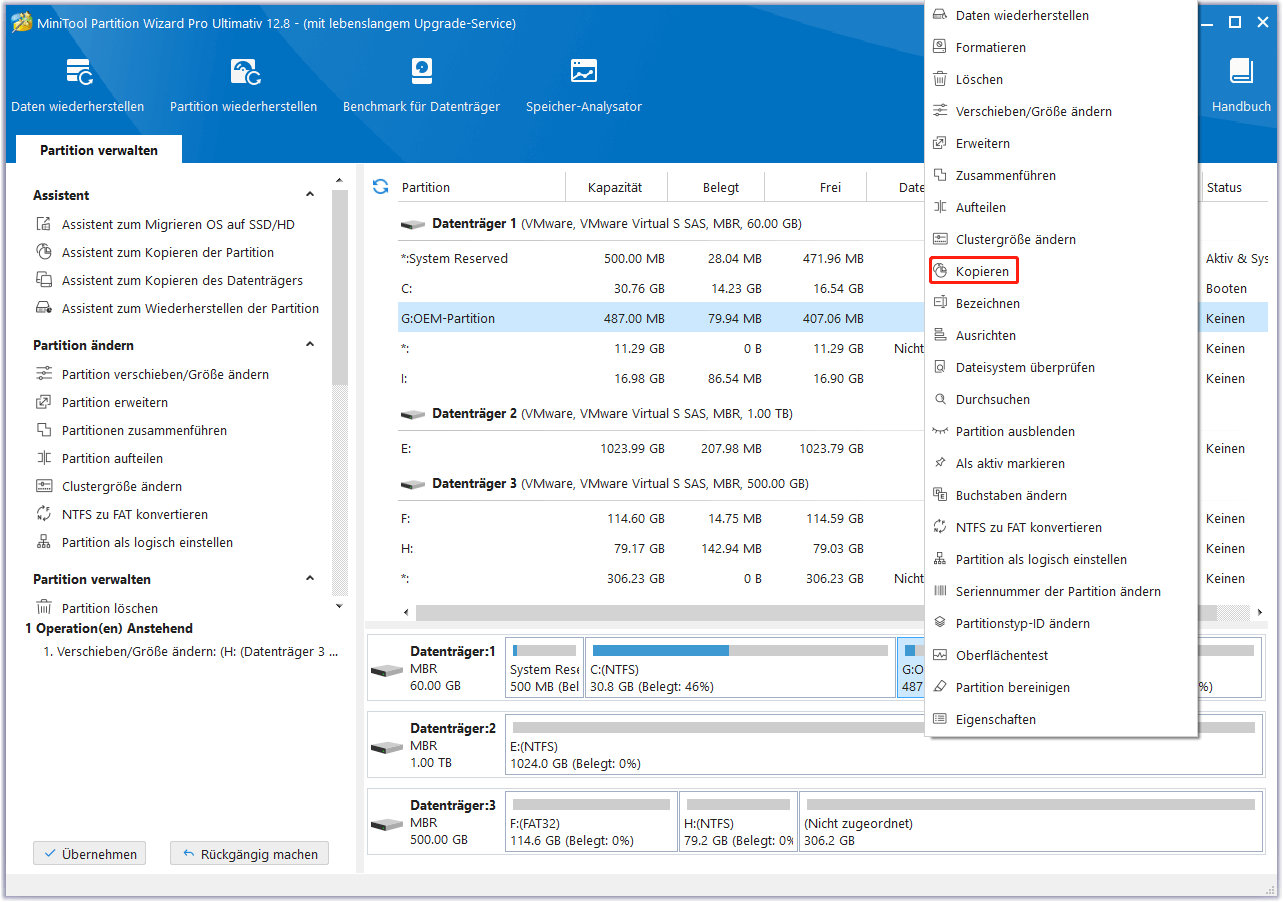
Task: Start Assistent zum Migrieren OS auf SSD/HD
Action: click(x=178, y=225)
